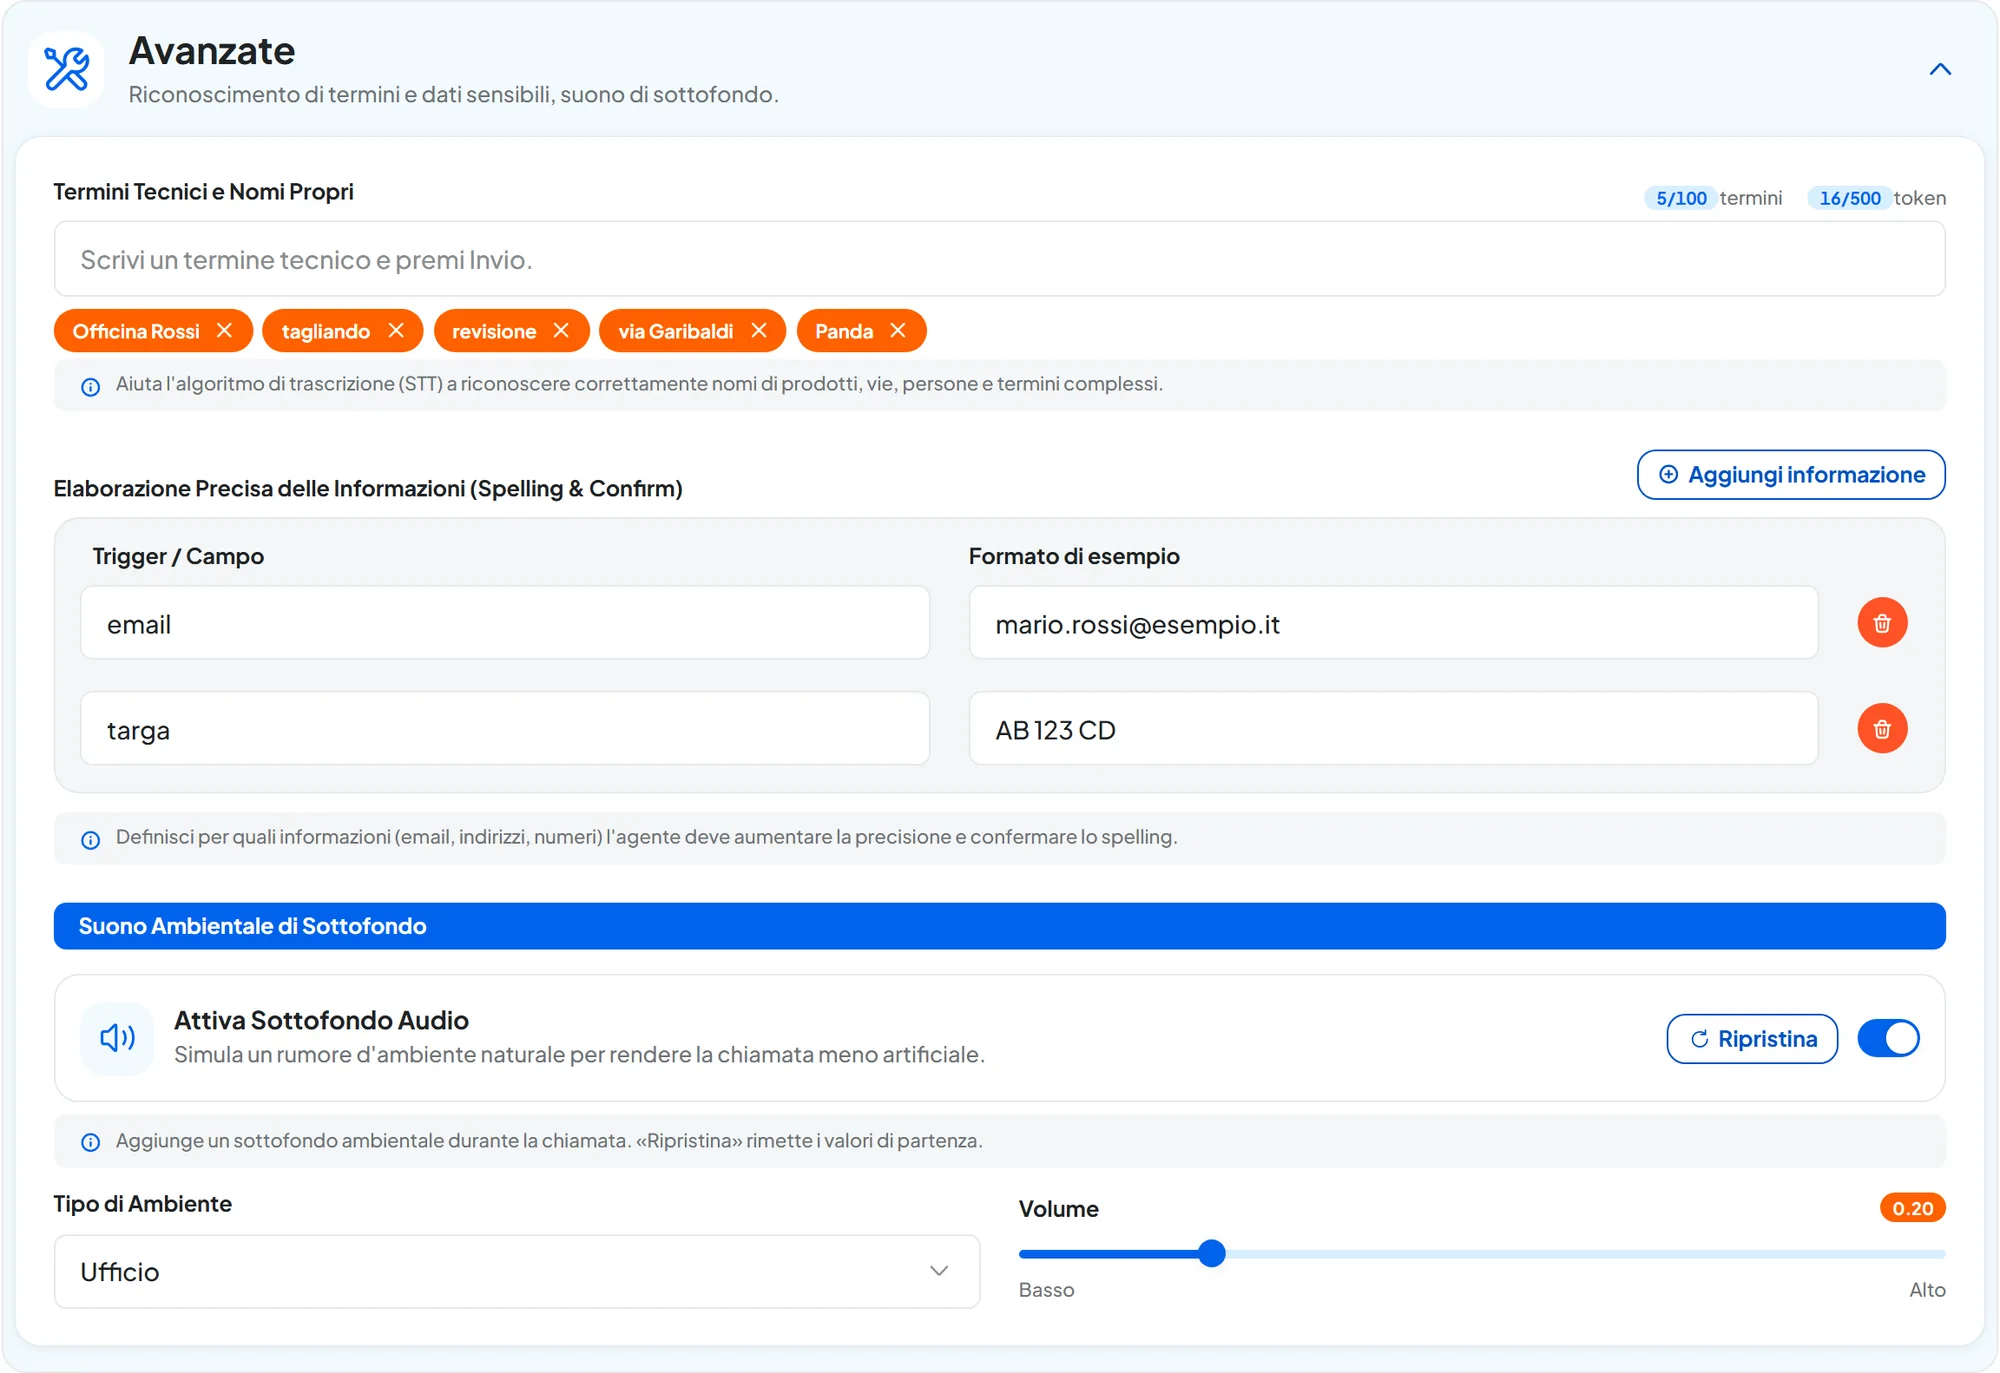The width and height of the screenshot is (2000, 1373).
Task: Remove the Officina Rossi tag
Action: (224, 330)
